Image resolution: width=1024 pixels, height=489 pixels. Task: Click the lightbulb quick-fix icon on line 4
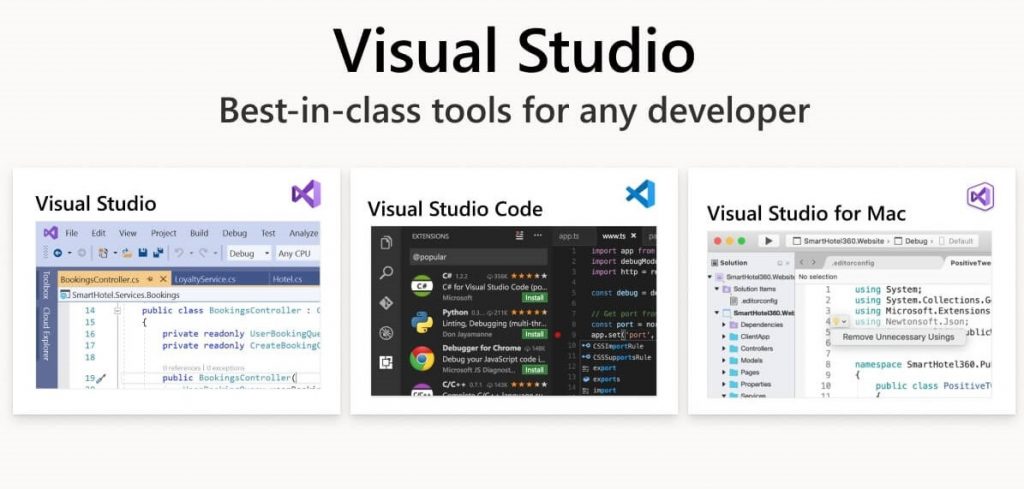838,322
